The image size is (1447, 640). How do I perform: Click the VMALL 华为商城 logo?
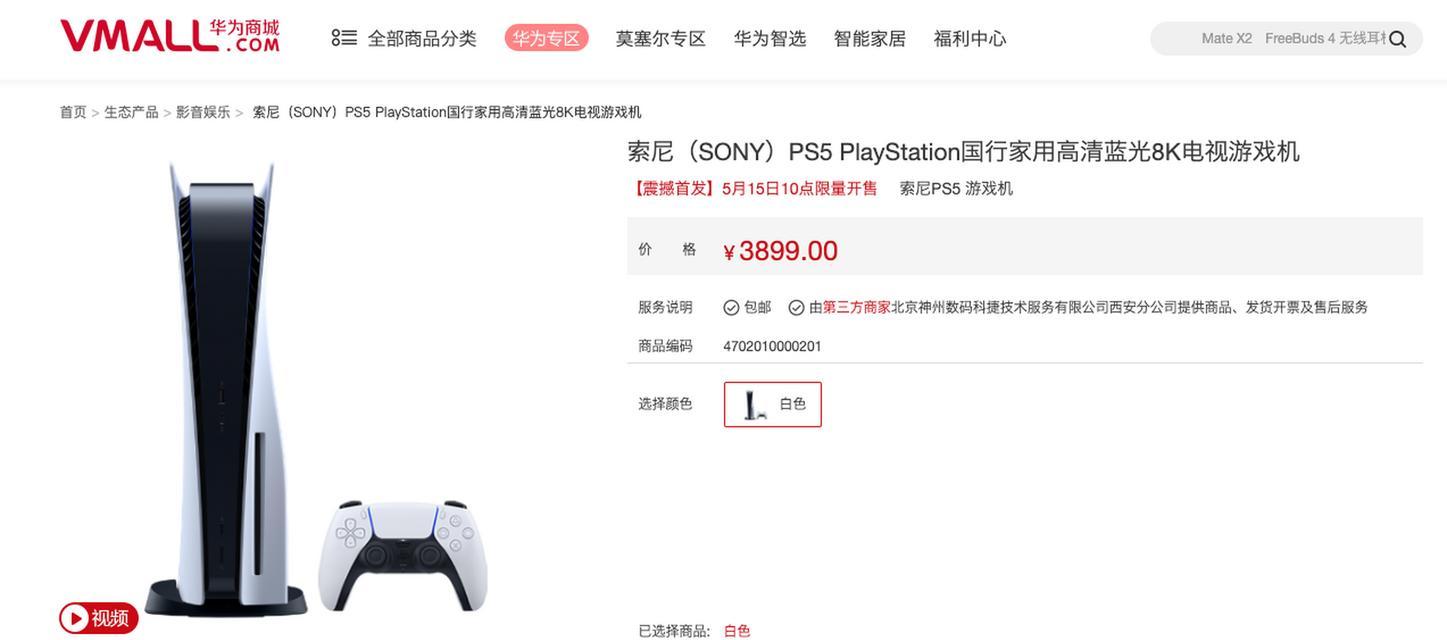170,36
